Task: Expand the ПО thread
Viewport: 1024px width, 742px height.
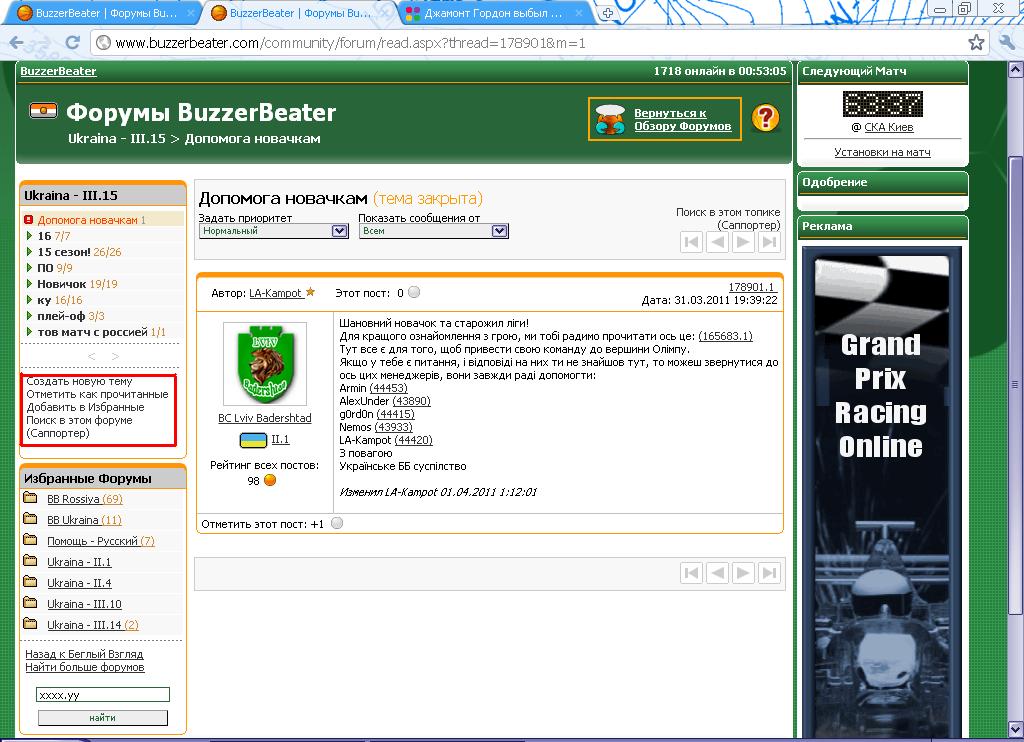Action: coord(29,267)
